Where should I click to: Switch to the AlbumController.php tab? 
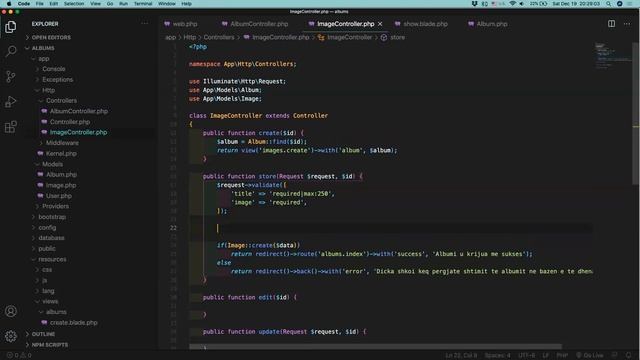[255, 24]
